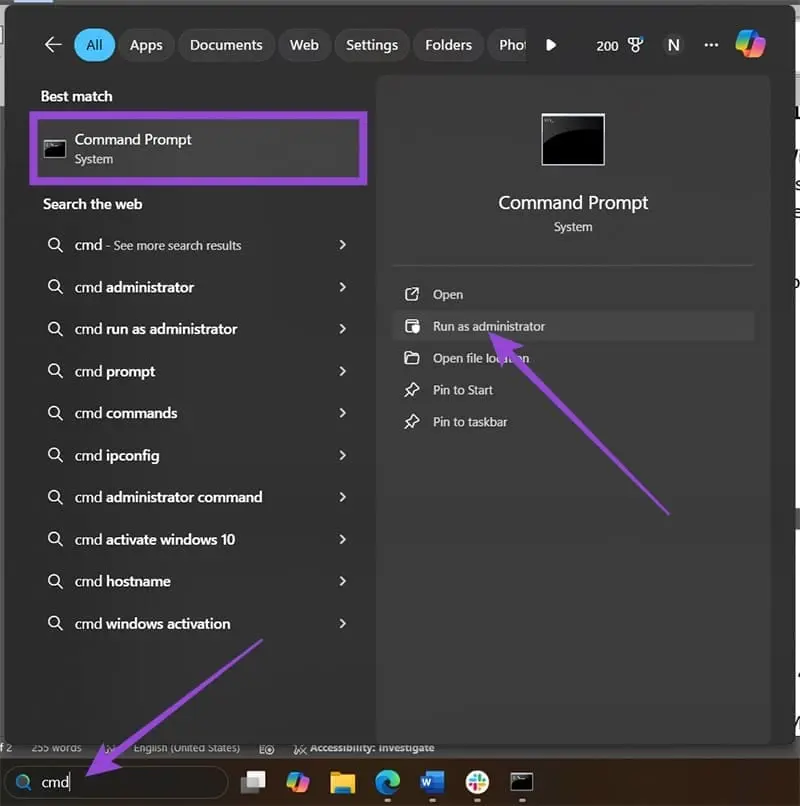Screen dimensions: 800x806
Task: Click search magnifier icon beside 'cmd hostname'
Action: [x=55, y=581]
